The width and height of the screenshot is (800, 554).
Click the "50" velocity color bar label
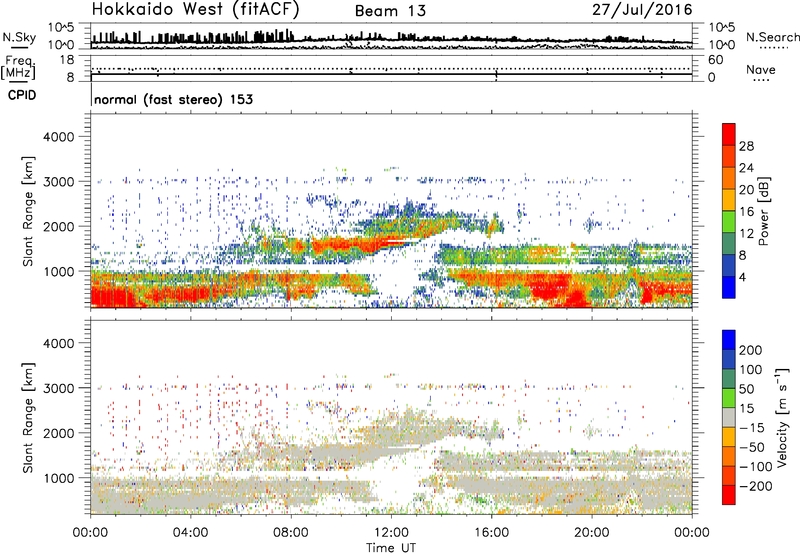746,389
